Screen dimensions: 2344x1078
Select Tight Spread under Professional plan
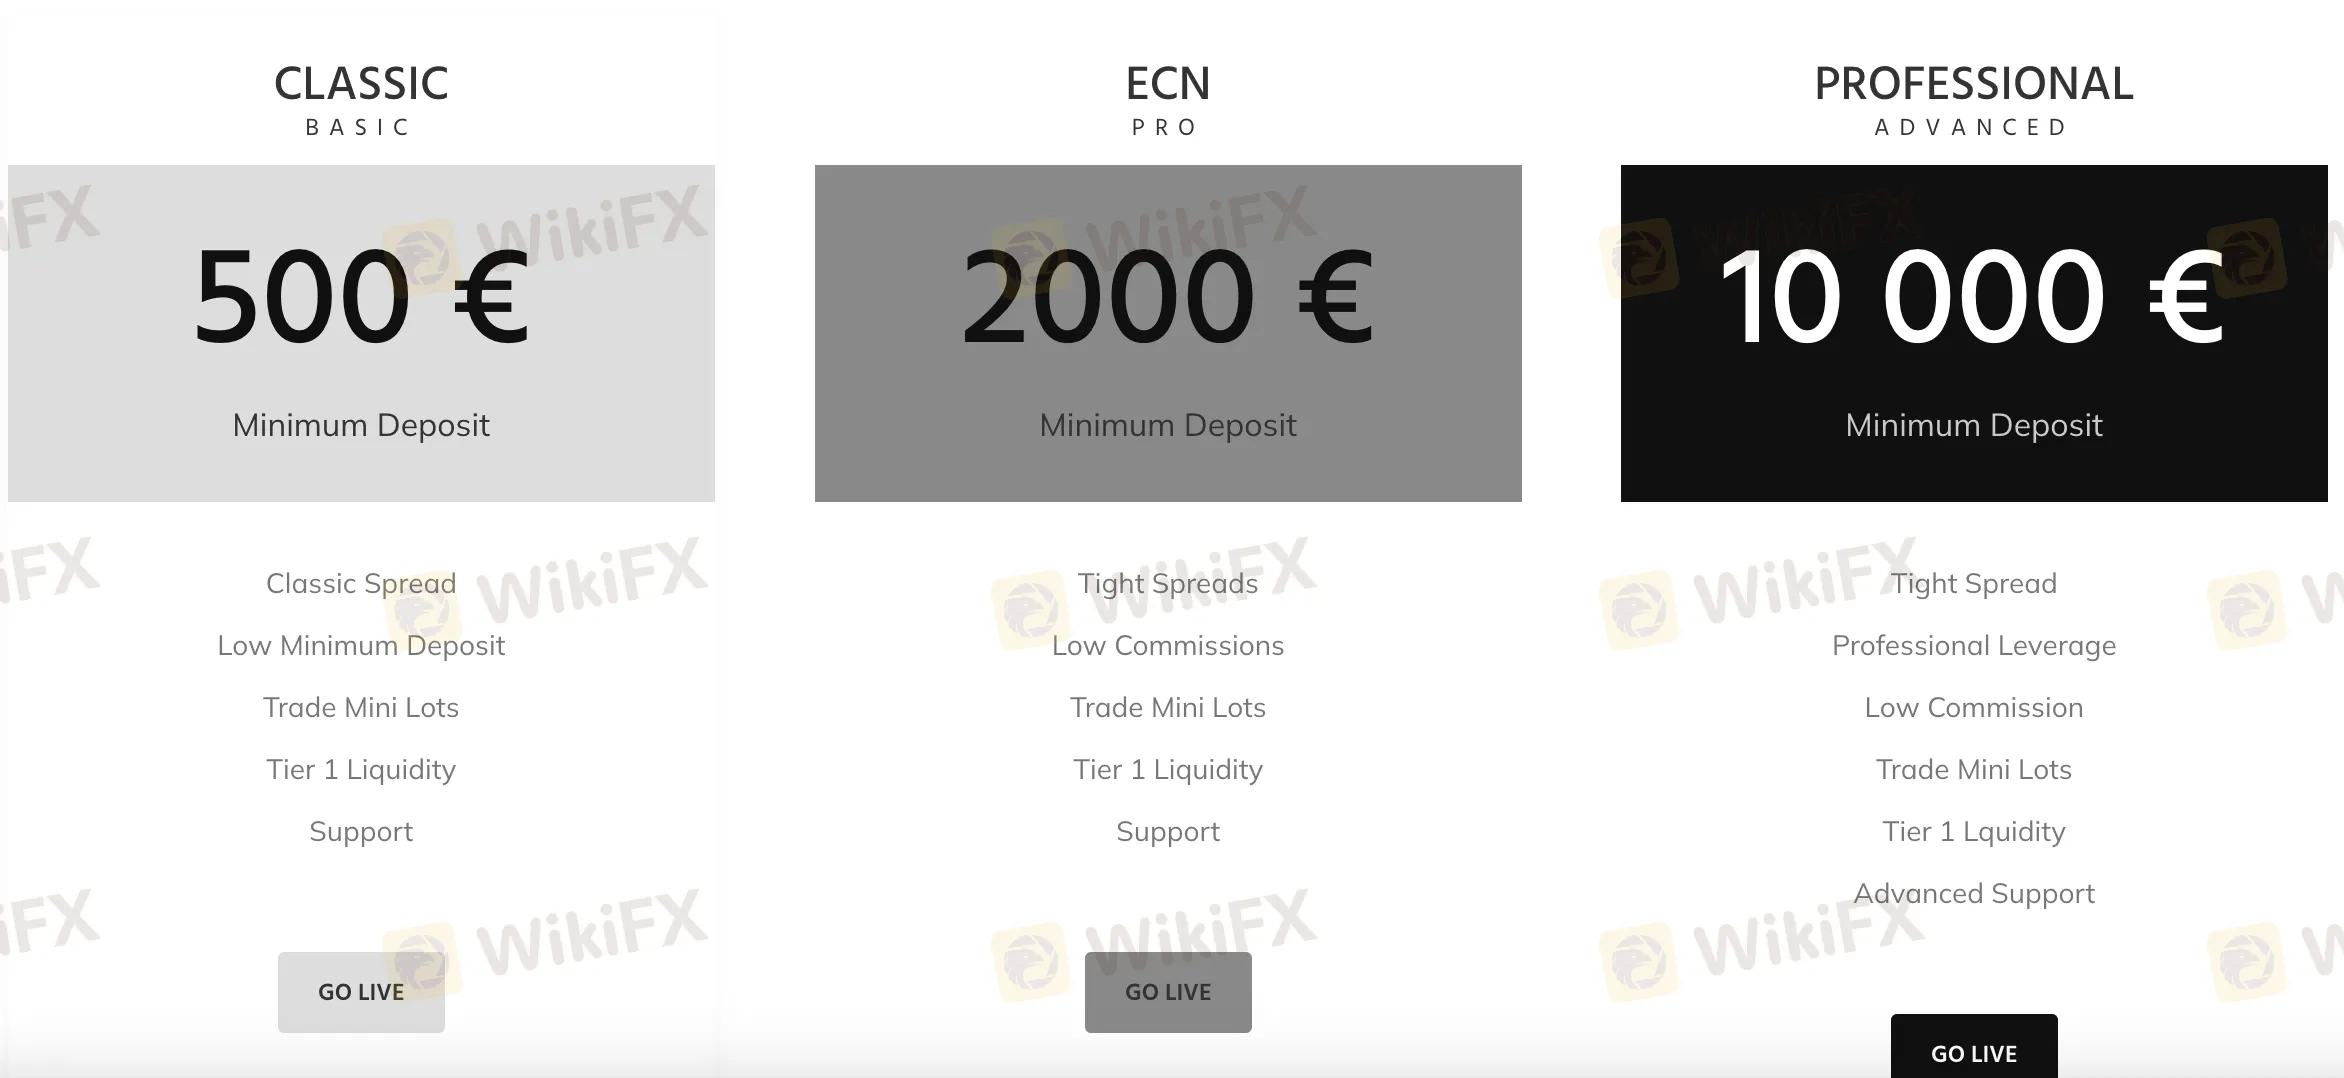[1973, 583]
